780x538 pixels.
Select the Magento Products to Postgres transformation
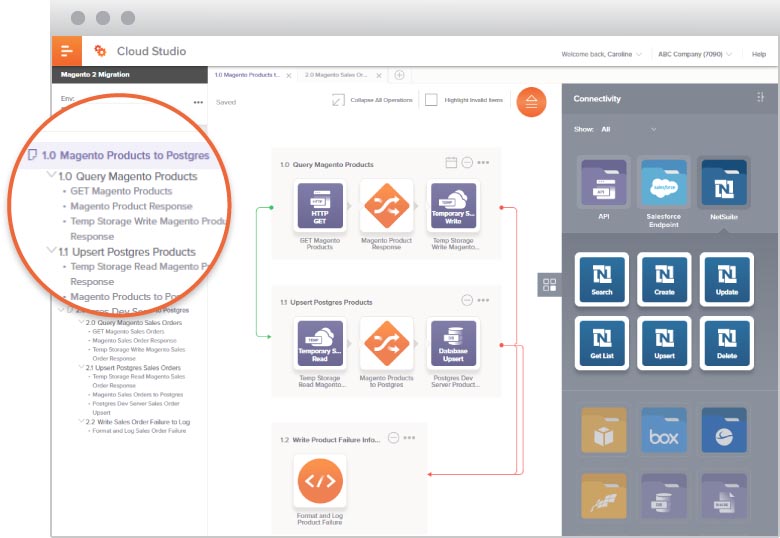click(x=387, y=343)
